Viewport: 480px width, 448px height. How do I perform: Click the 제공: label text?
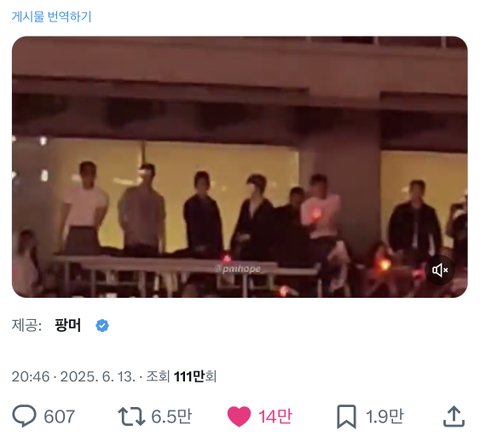click(27, 325)
